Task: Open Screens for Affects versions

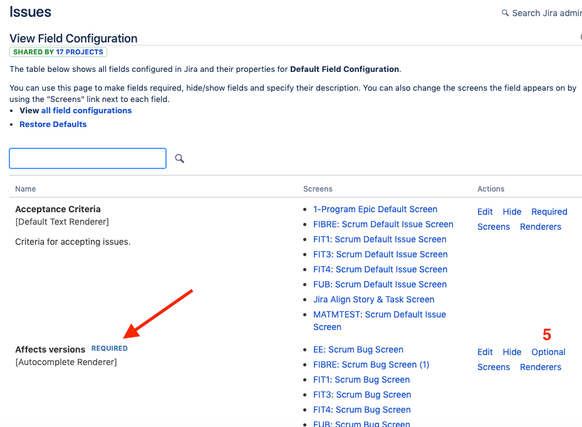Action: tap(494, 367)
